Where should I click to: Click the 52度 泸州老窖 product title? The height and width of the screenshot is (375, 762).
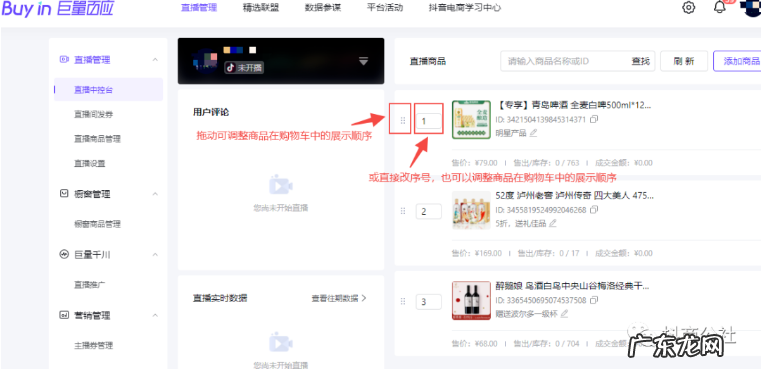pos(574,196)
